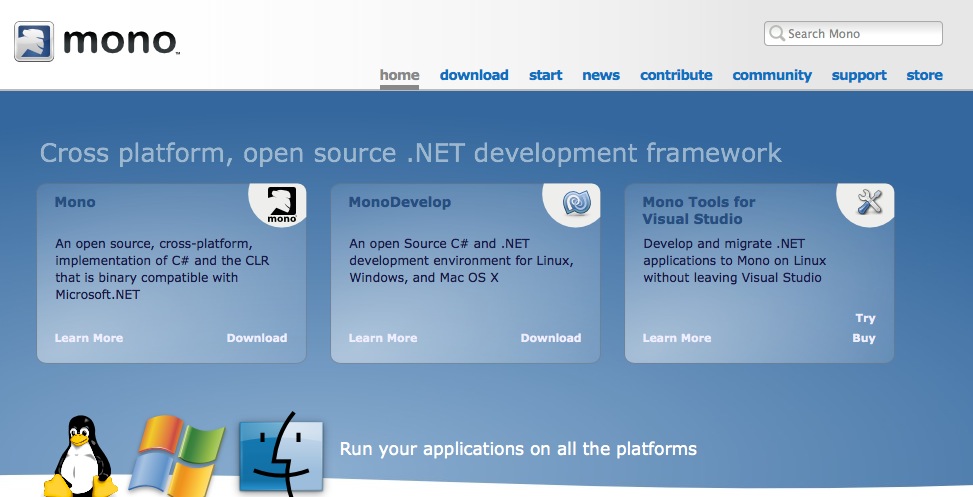Focus the Search Mono input field
This screenshot has width=973, height=497.
point(853,34)
